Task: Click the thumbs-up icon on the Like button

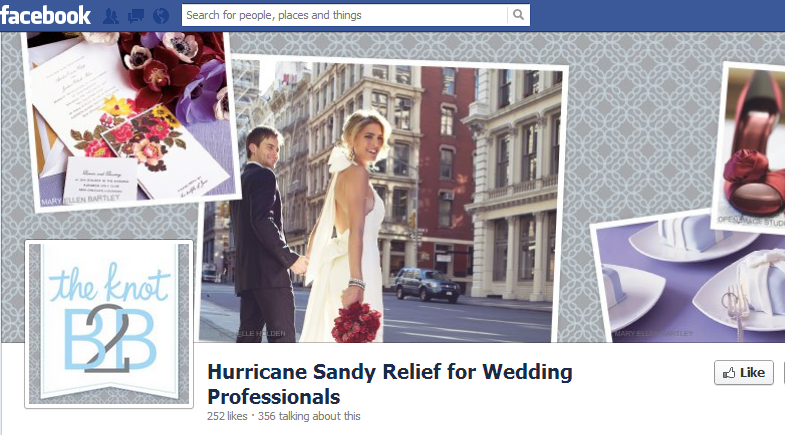Action: click(729, 372)
